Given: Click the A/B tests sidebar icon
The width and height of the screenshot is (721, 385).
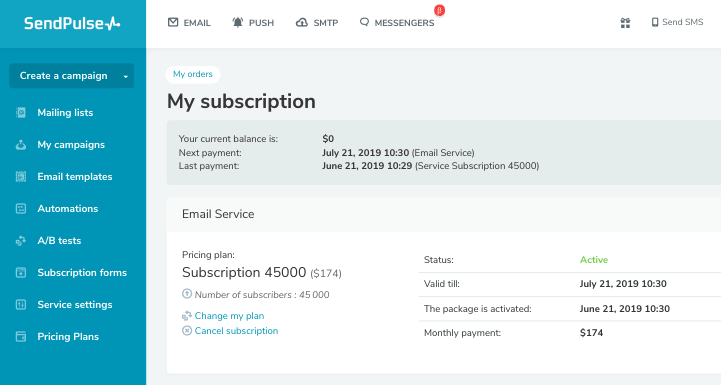Looking at the screenshot, I should point(21,241).
